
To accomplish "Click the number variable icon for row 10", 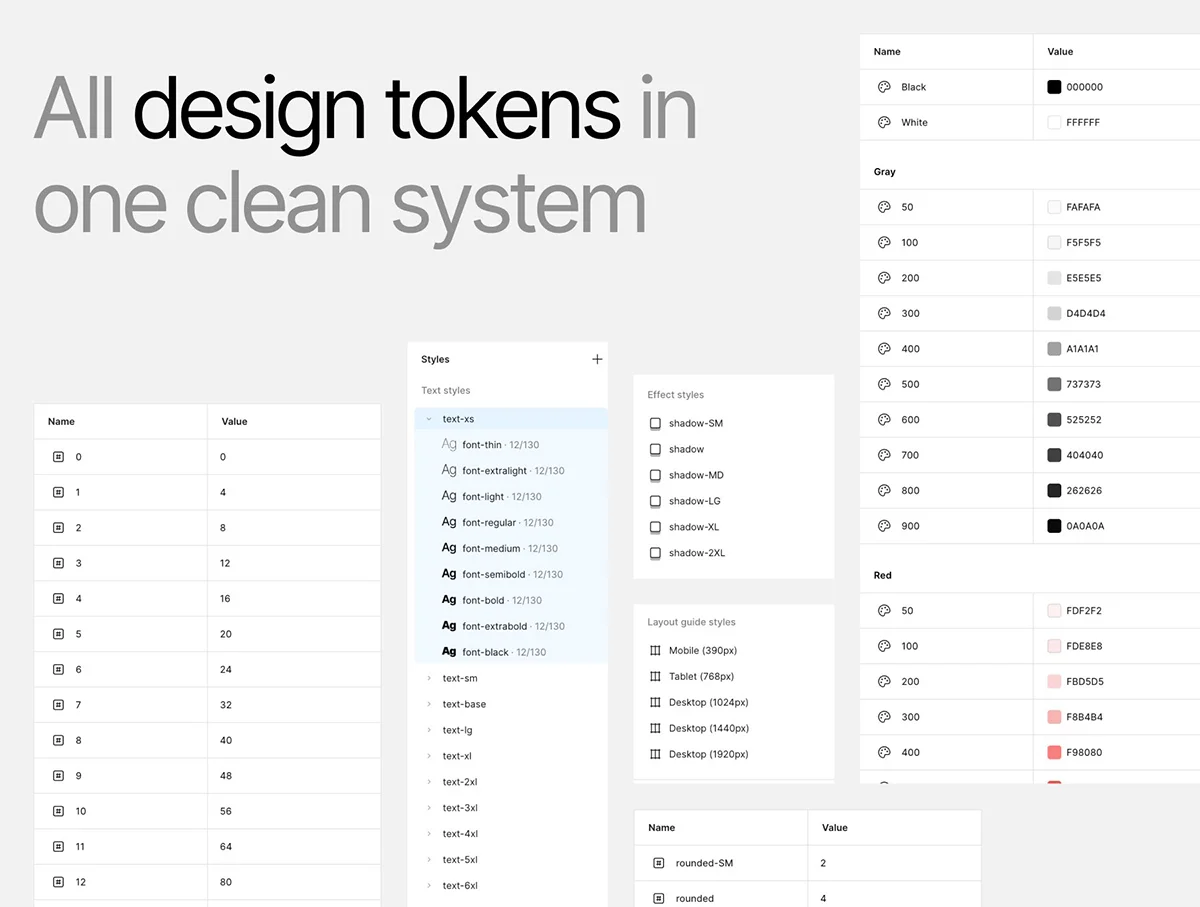I will tap(58, 811).
